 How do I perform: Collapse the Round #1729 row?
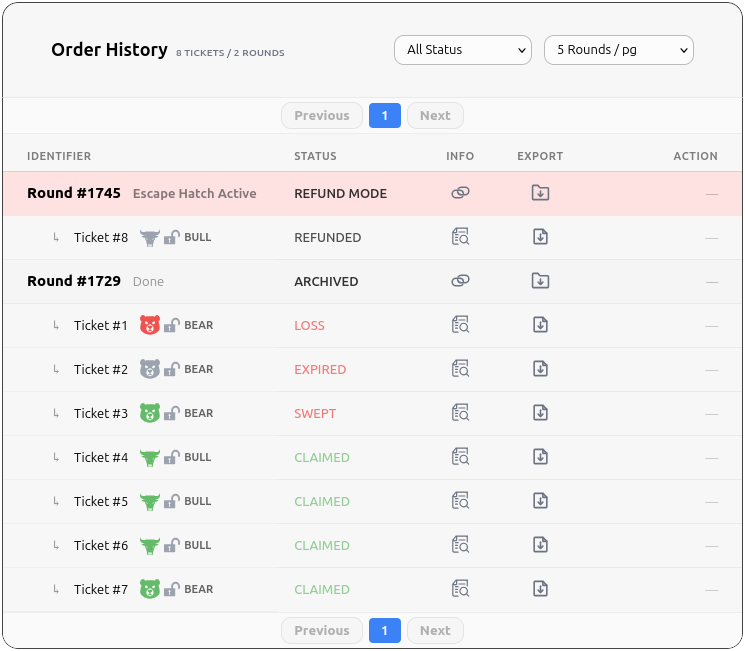(x=74, y=281)
